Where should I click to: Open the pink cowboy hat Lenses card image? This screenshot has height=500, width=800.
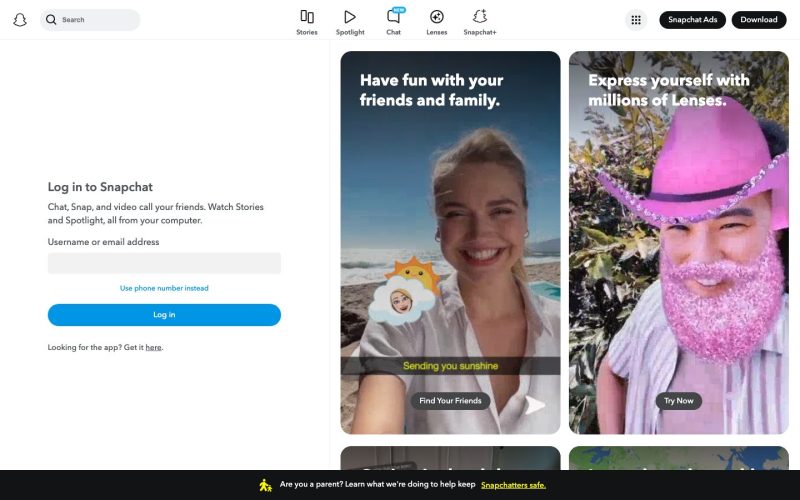(x=679, y=242)
